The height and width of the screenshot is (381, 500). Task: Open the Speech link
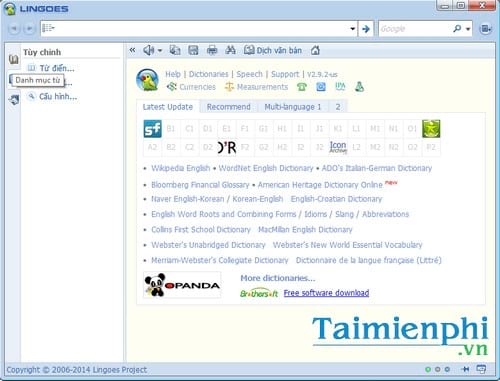[x=249, y=74]
